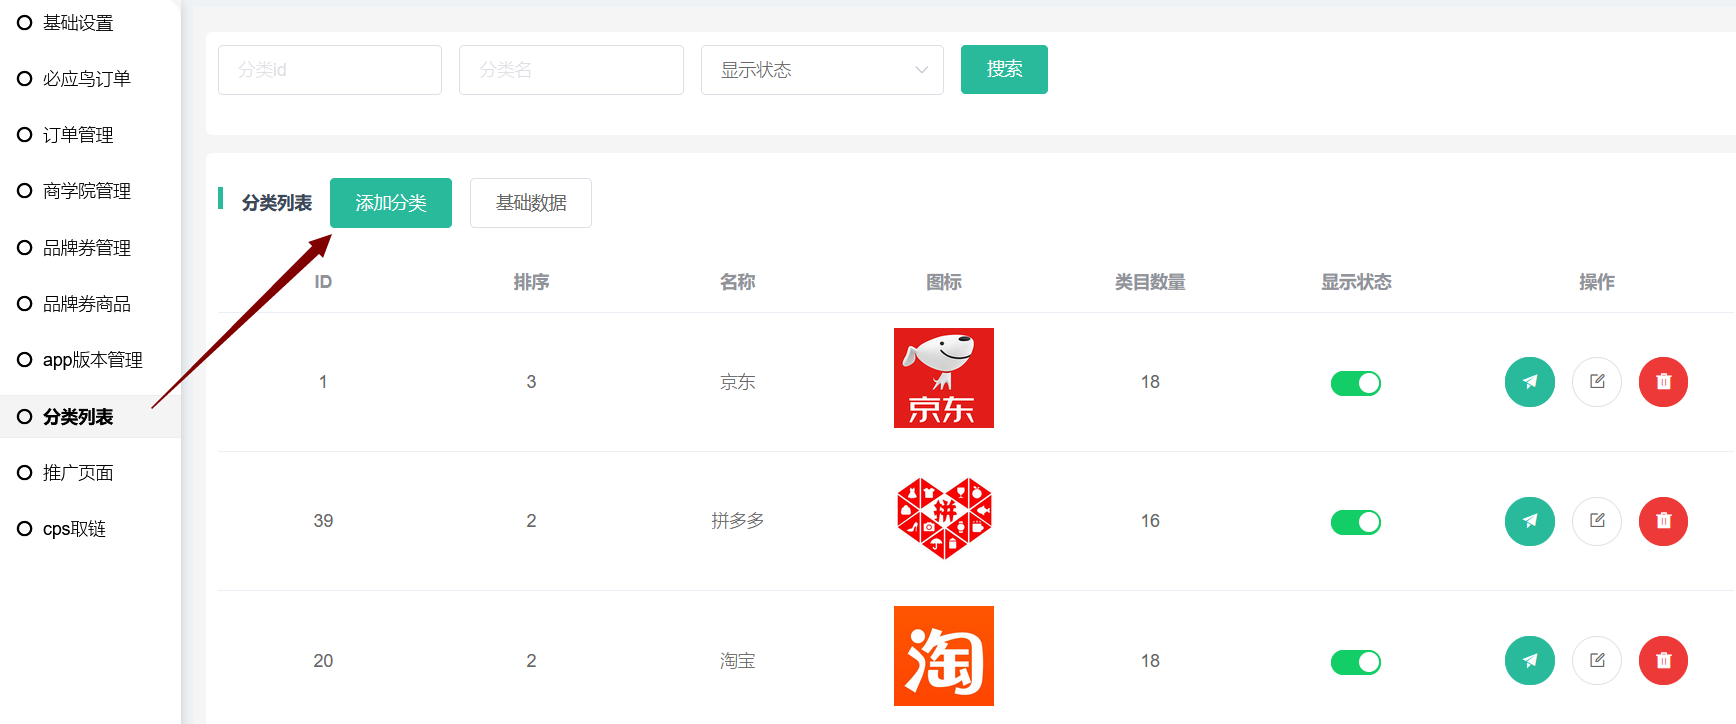1736x724 pixels.
Task: Click the trash icon in the 淘宝 row
Action: click(1664, 661)
